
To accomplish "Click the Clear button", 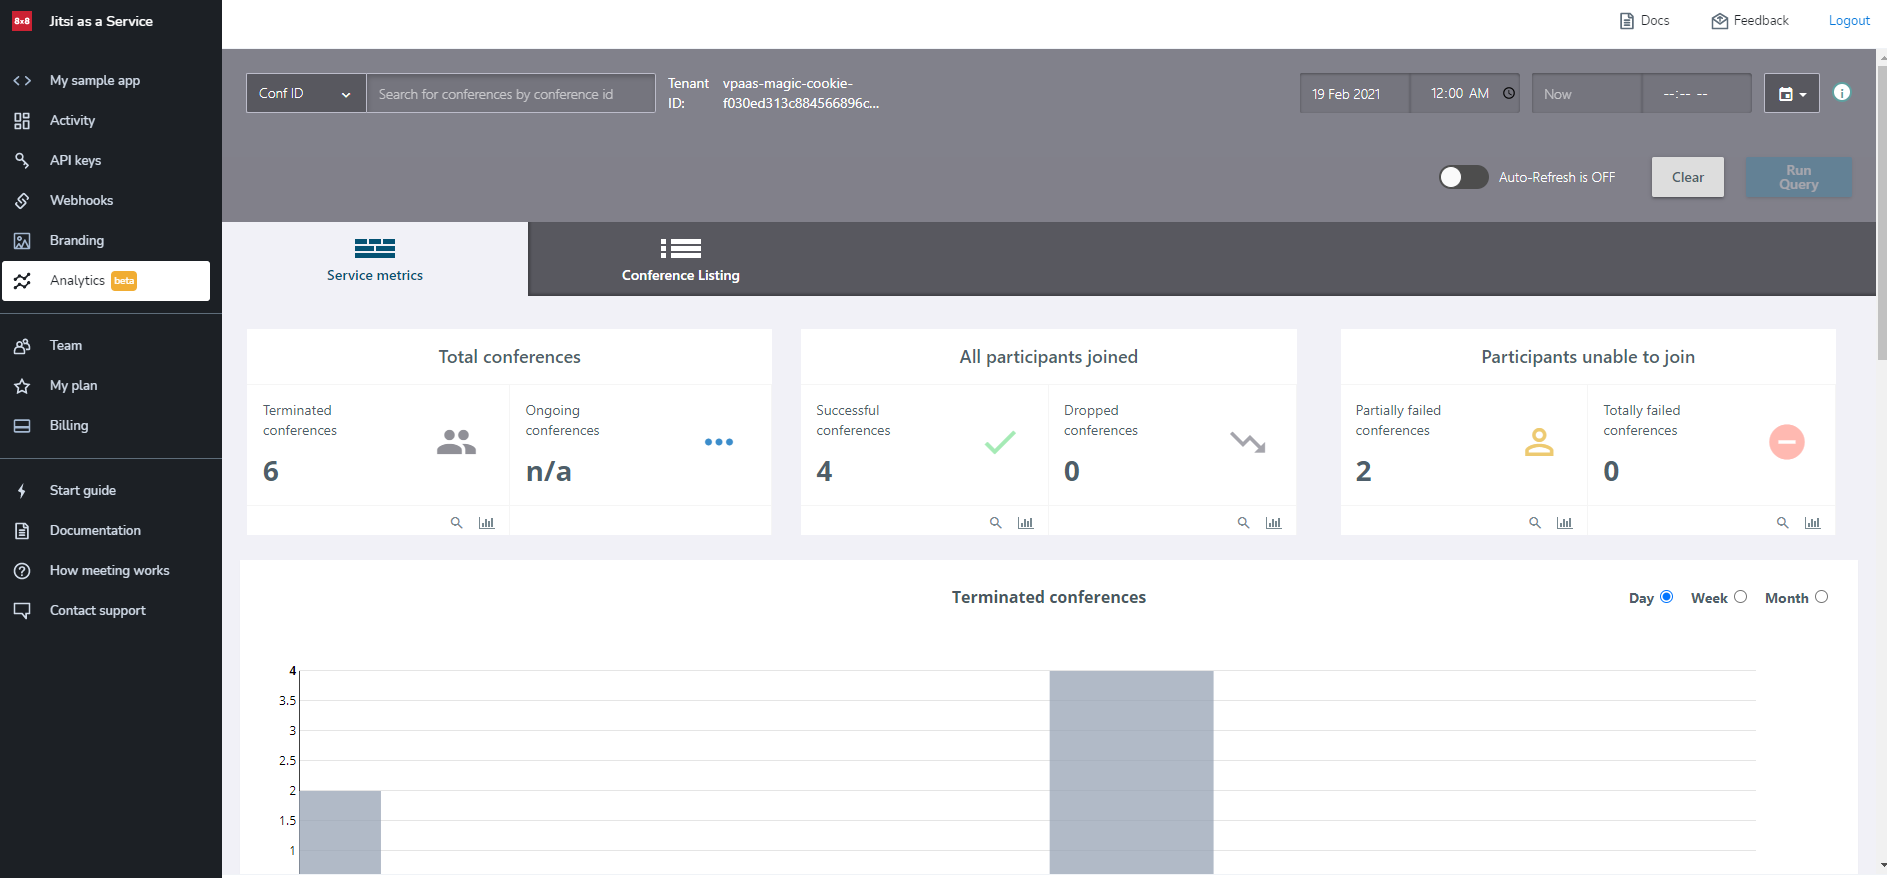I will coord(1688,177).
